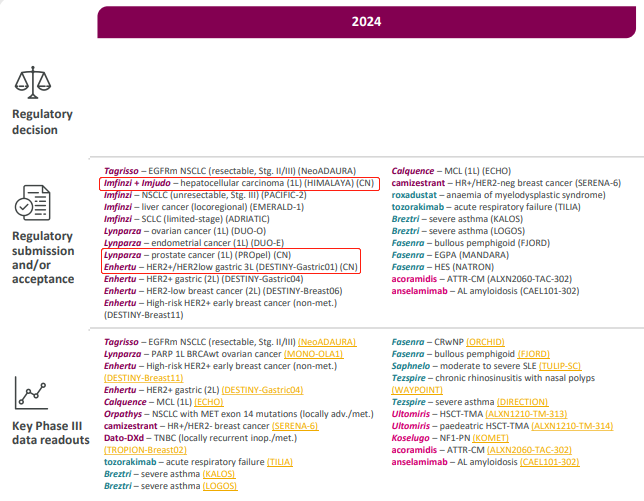This screenshot has height=501, width=644.
Task: Click Tezspire chronic rhinosinusitis with nasal polyps text
Action: click(x=493, y=378)
